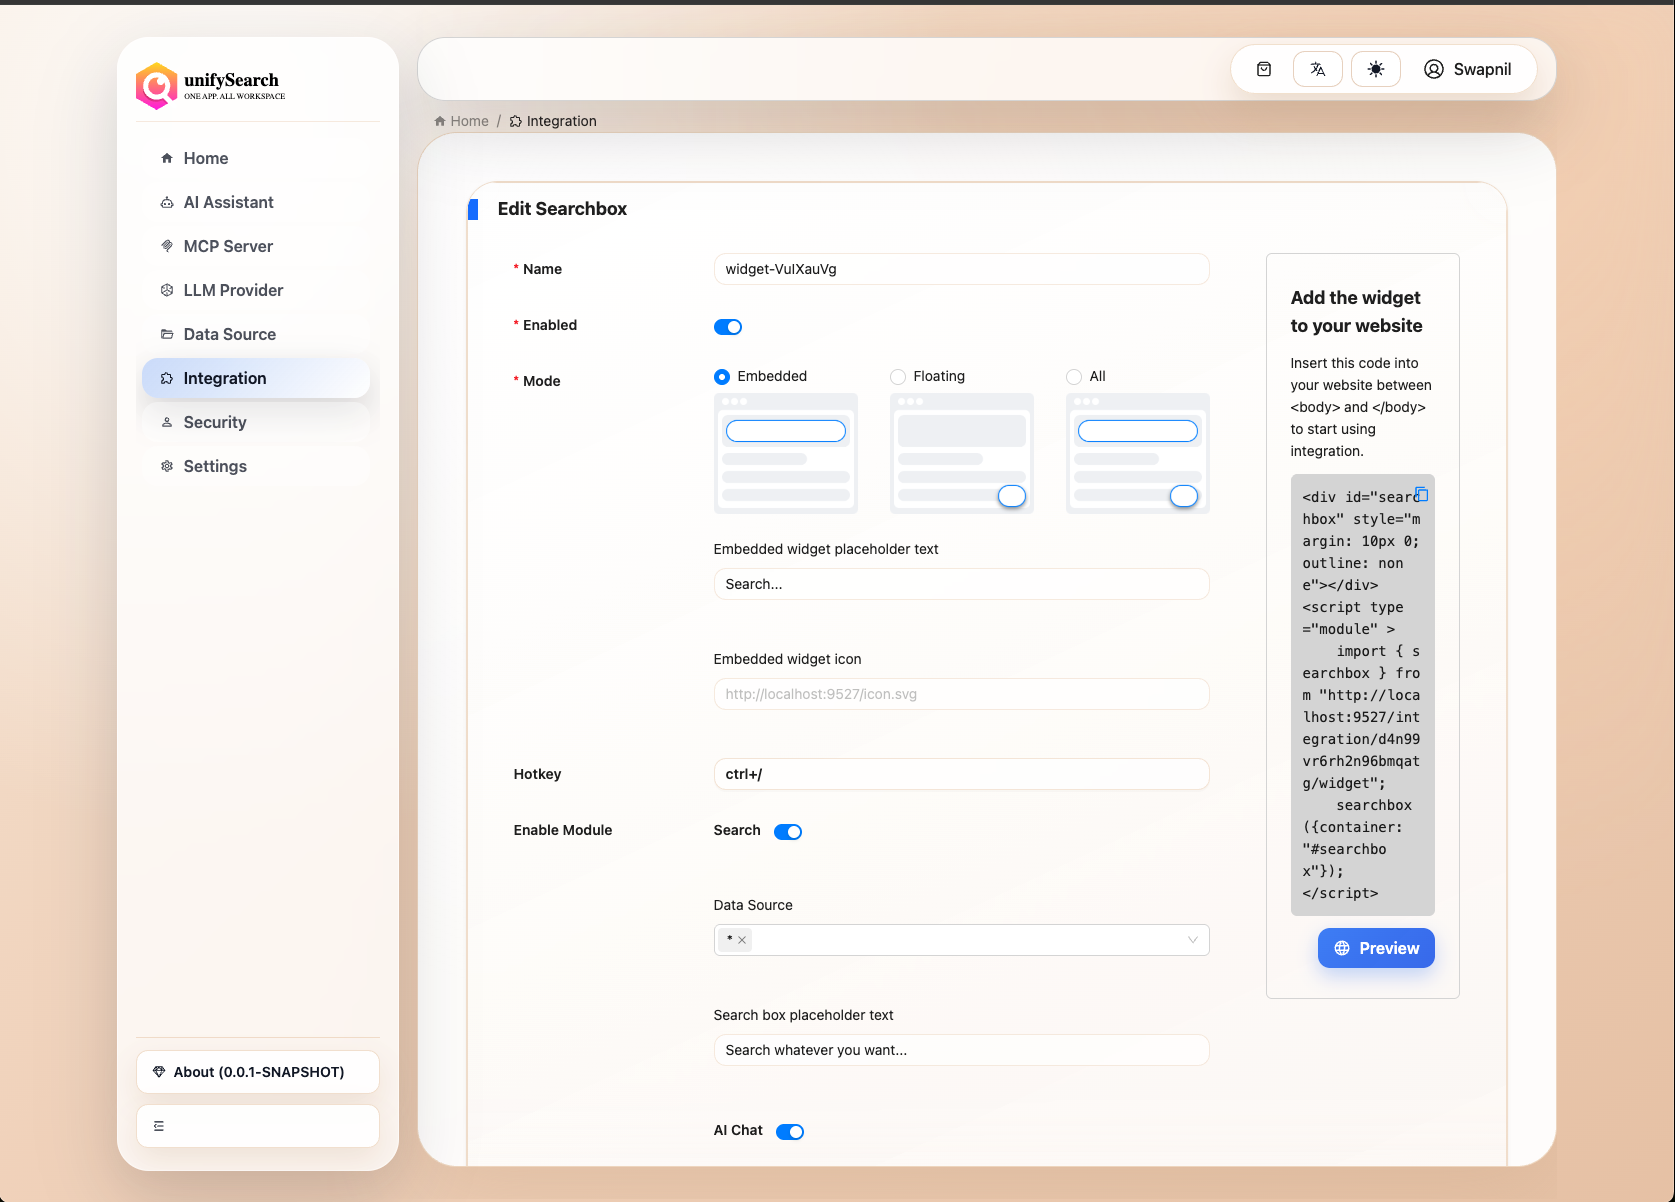Click the Security shield icon in sidebar
The width and height of the screenshot is (1675, 1202).
(x=166, y=422)
